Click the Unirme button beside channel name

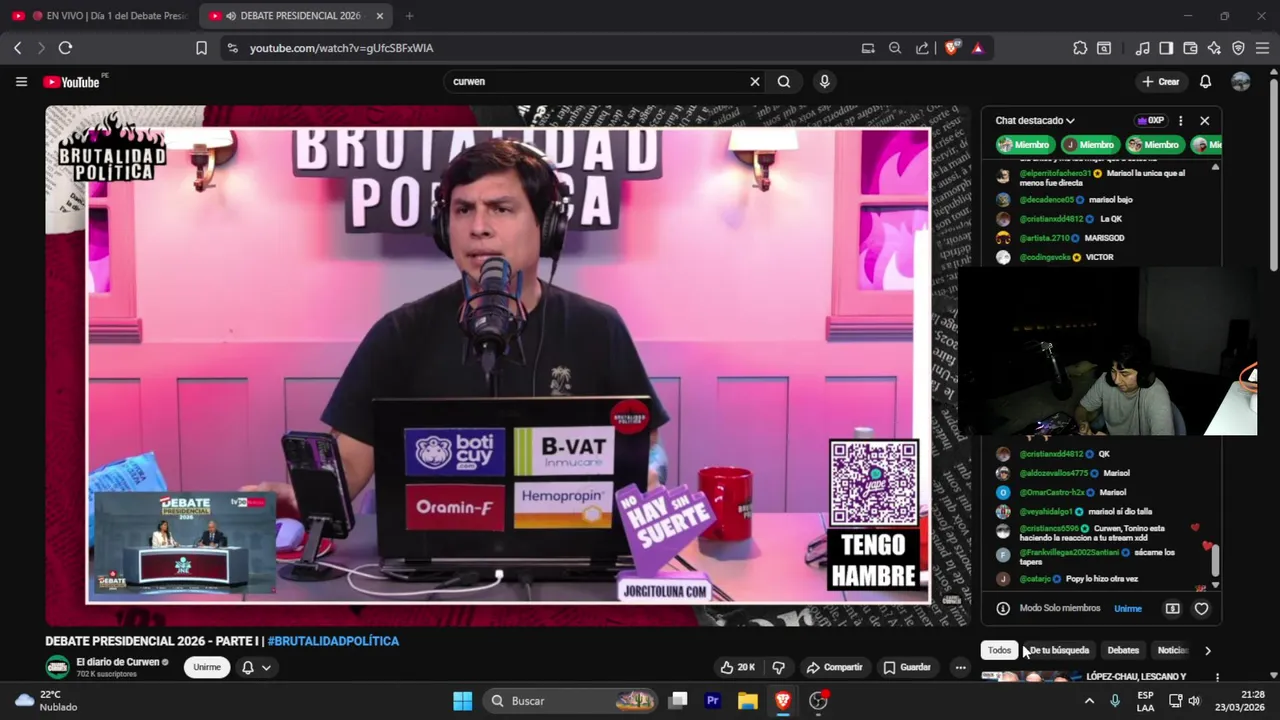pos(207,667)
